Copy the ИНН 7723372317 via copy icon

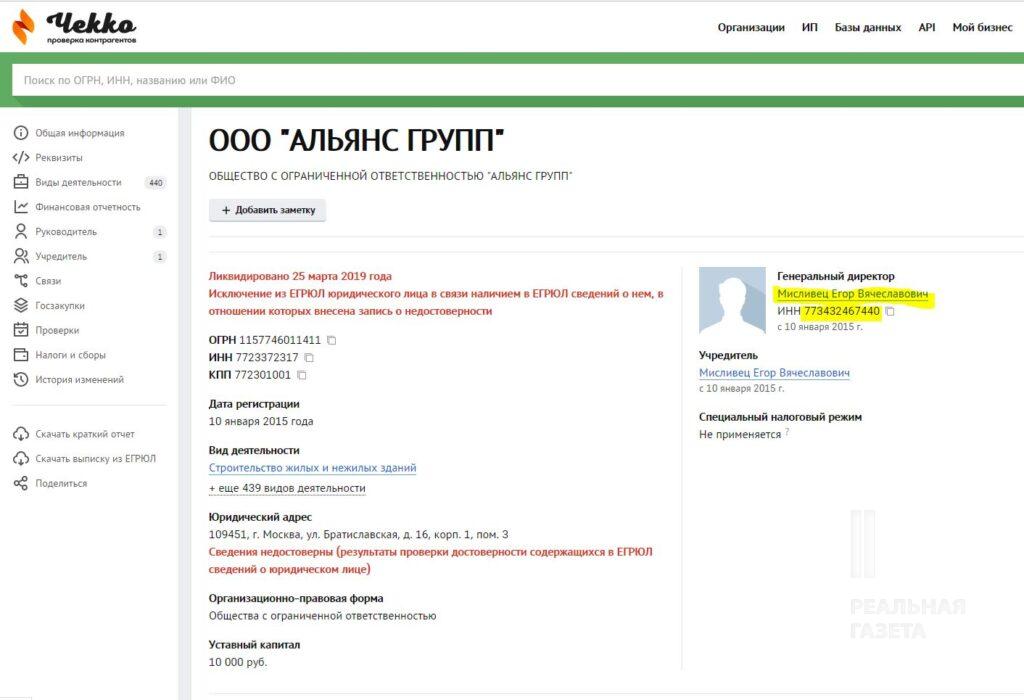pyautogui.click(x=309, y=358)
